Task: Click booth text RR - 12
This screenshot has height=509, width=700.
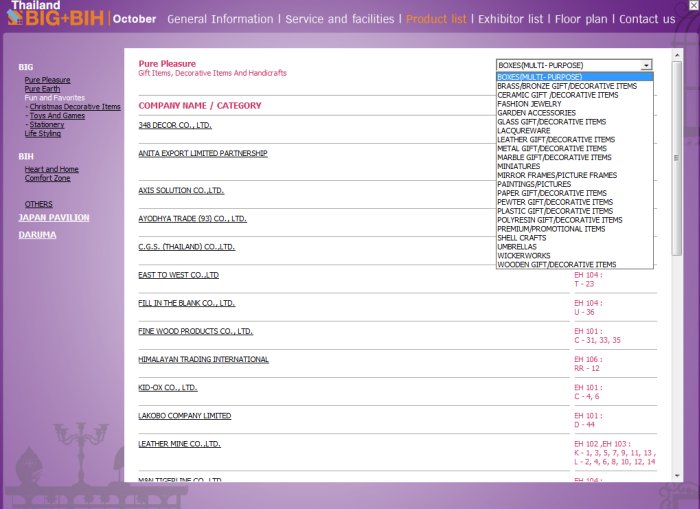Action: point(587,368)
